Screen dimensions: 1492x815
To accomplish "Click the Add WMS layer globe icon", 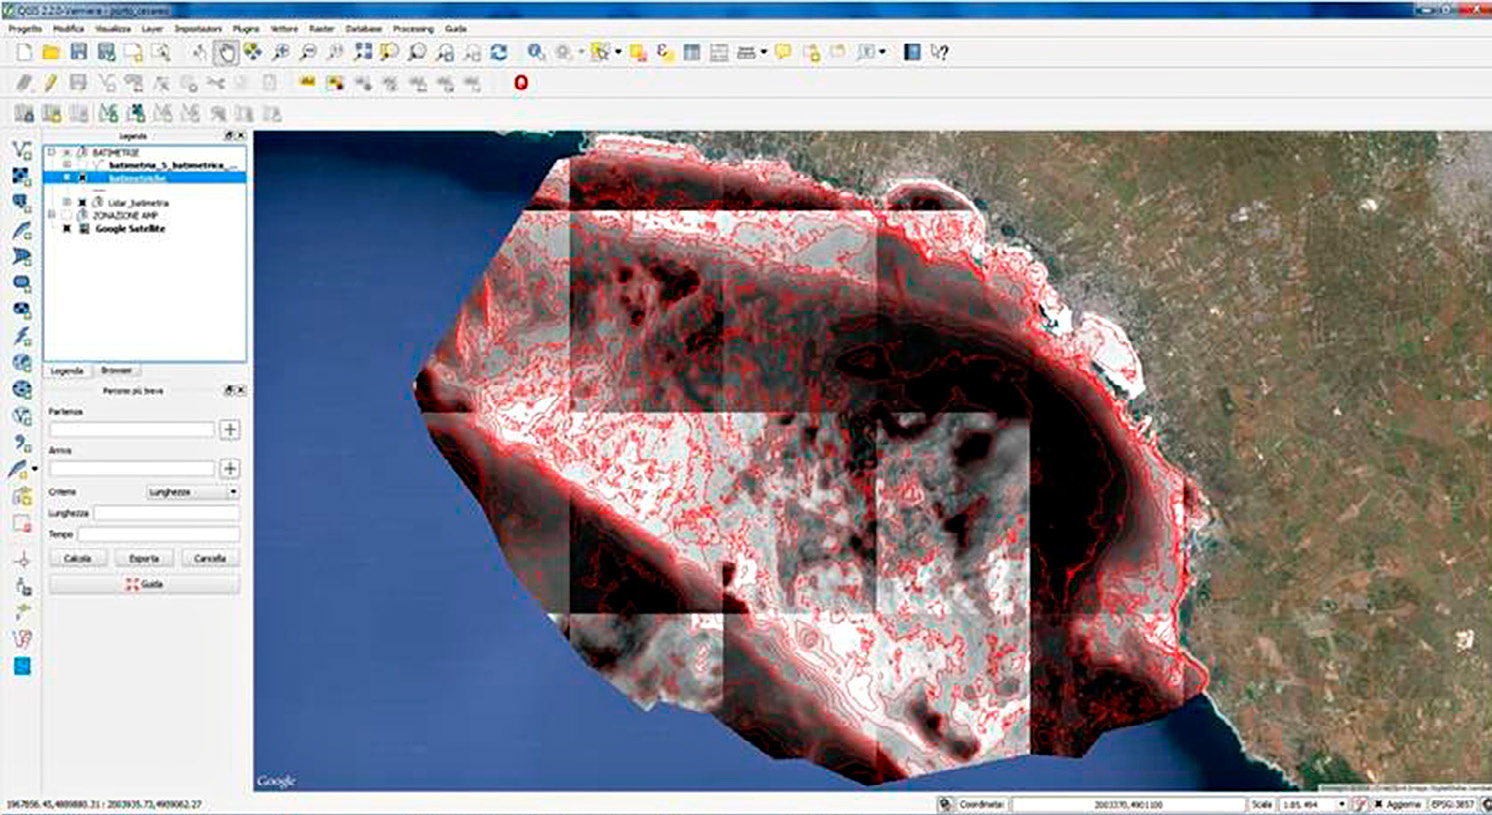I will (x=22, y=363).
